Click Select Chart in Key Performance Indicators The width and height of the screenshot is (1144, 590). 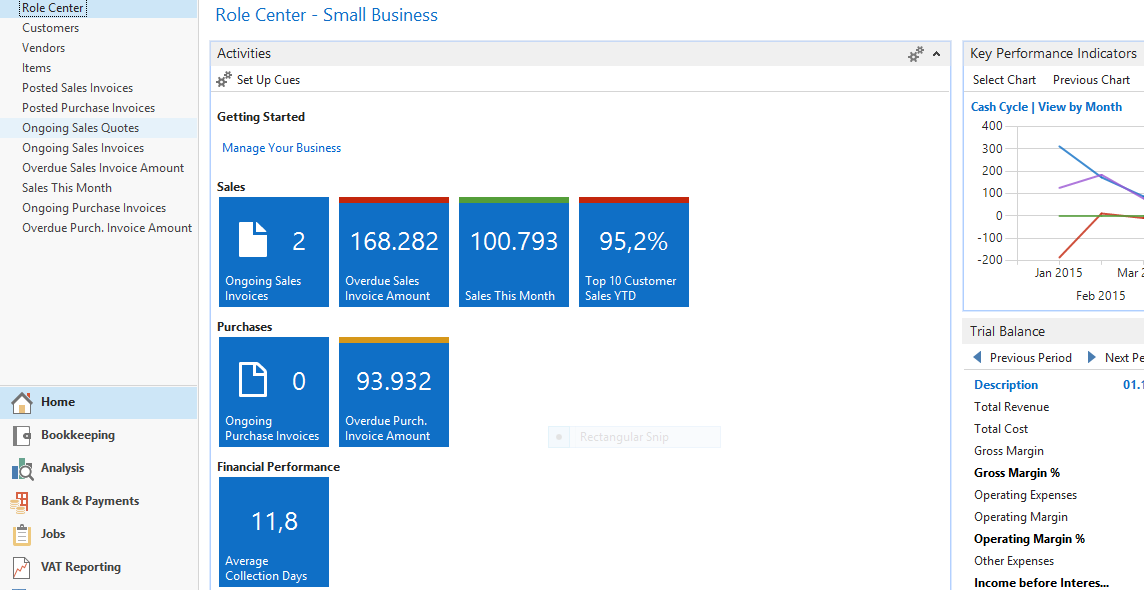pos(1004,80)
